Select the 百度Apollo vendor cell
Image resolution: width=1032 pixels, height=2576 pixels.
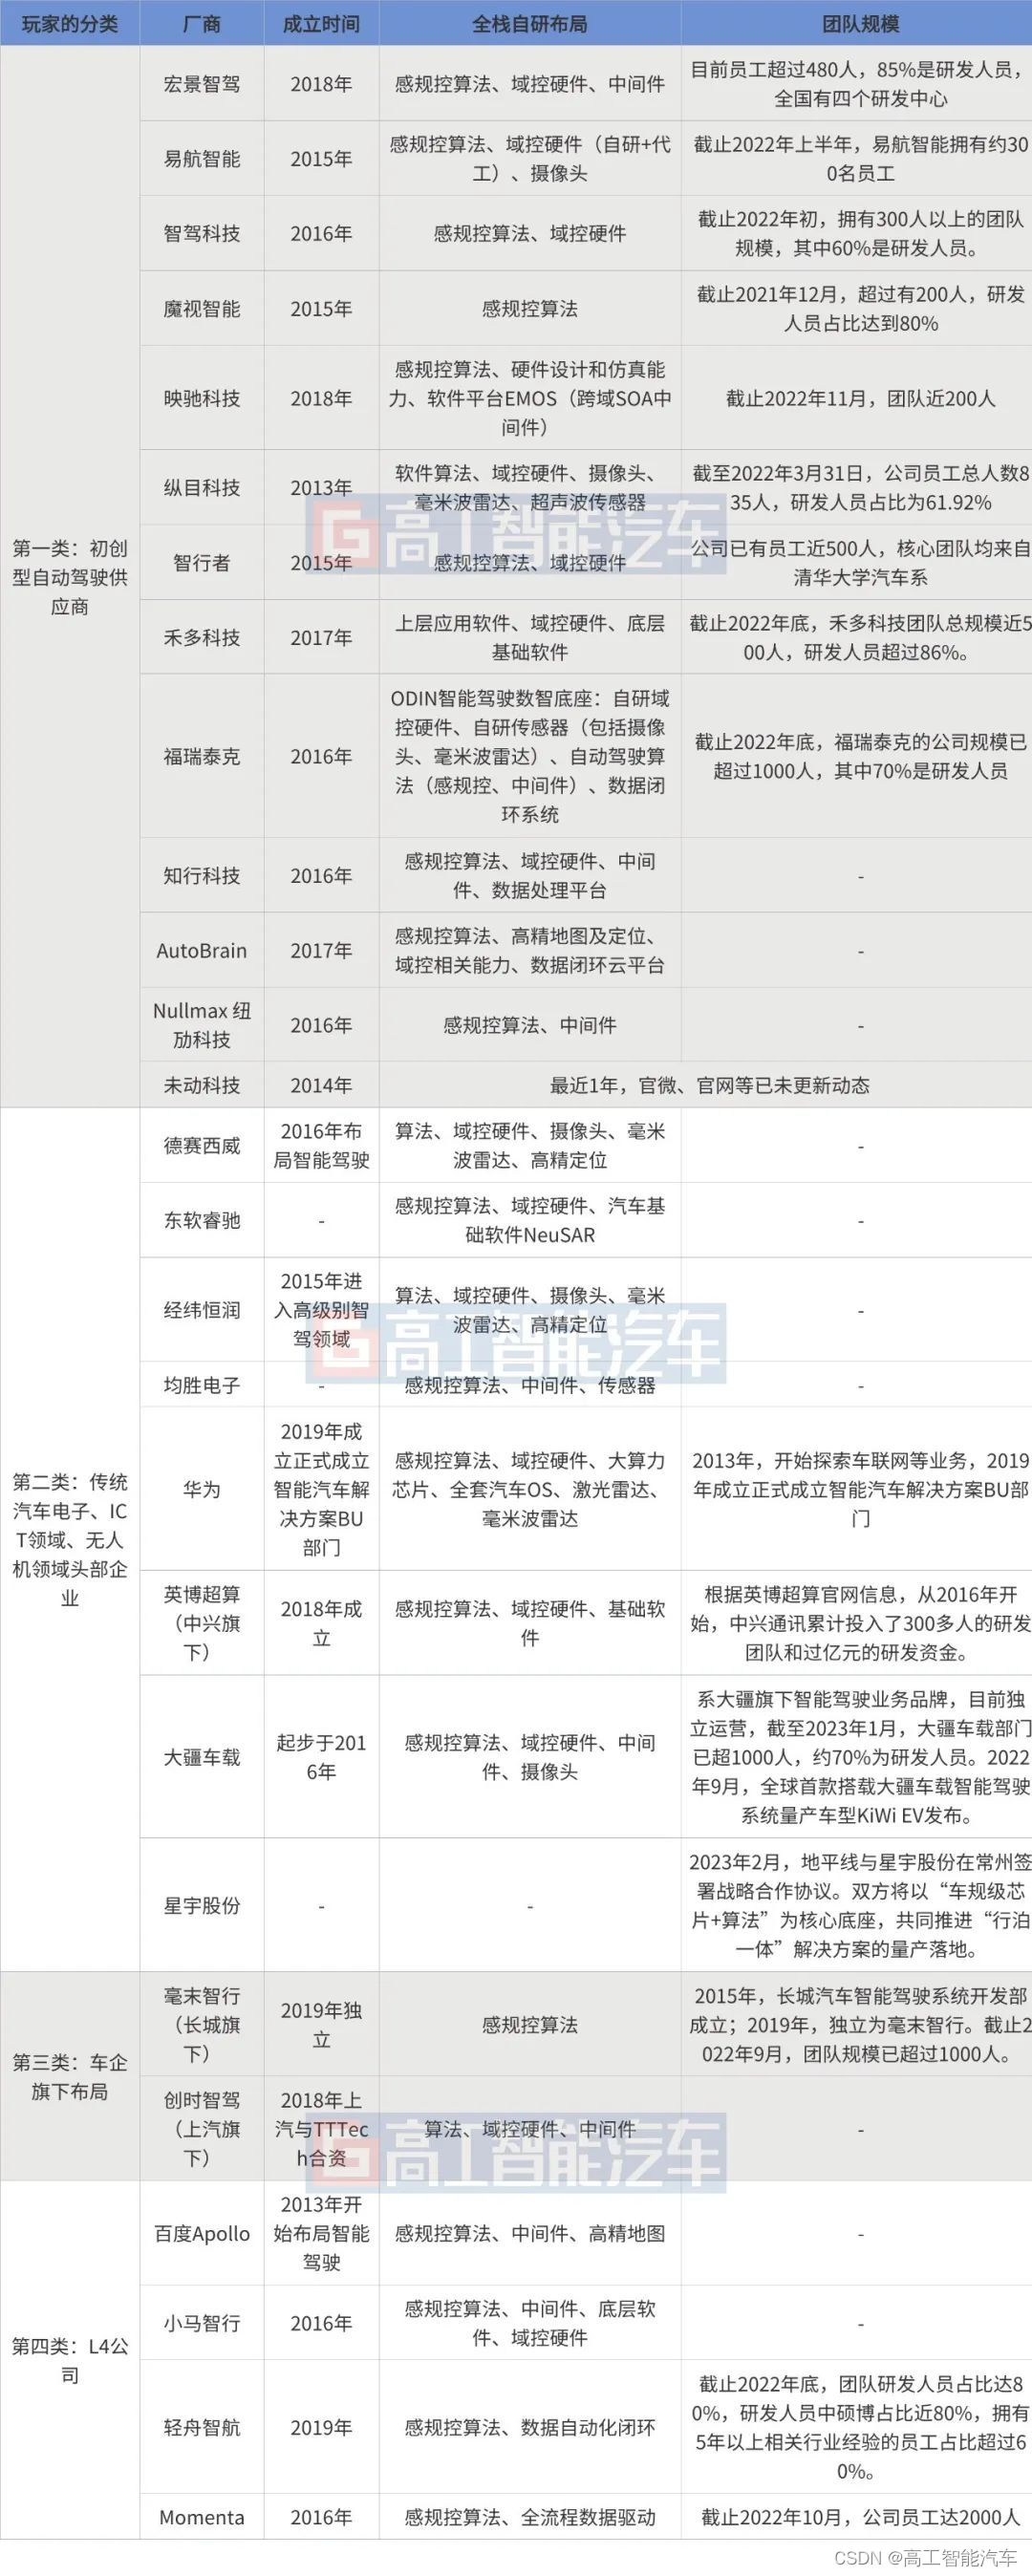pyautogui.click(x=202, y=2233)
